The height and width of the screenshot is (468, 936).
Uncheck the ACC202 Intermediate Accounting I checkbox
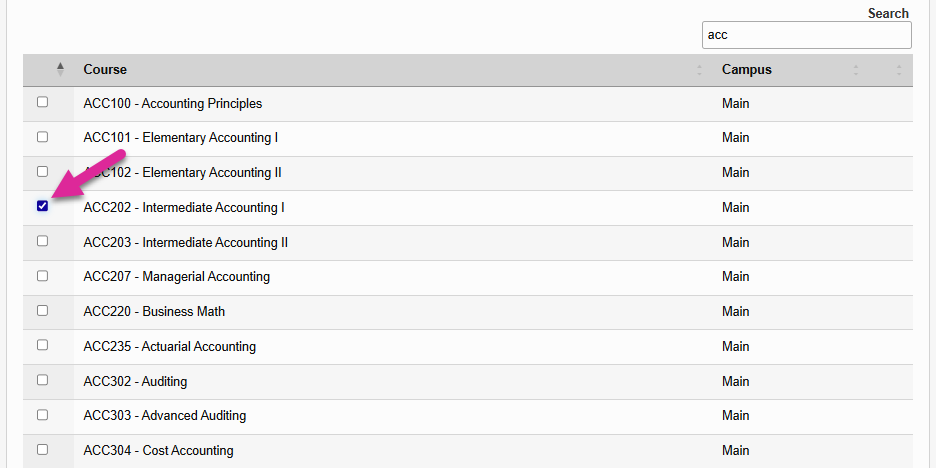tap(42, 206)
